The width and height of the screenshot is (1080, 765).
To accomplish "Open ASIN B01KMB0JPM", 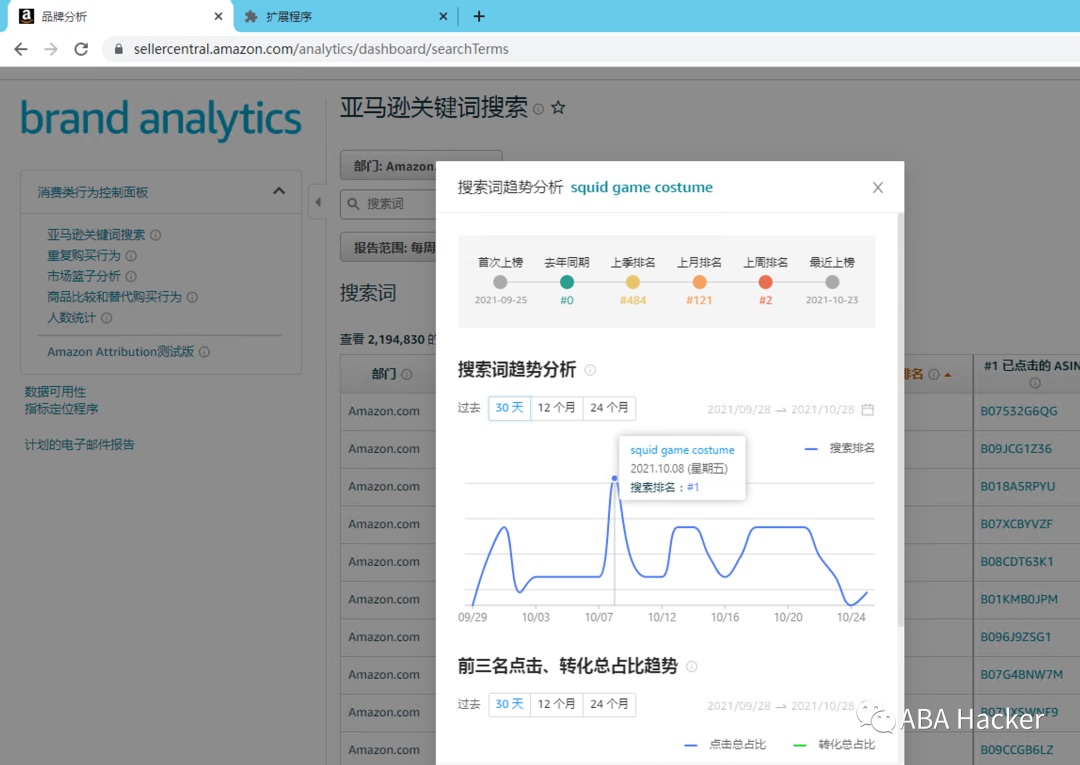I will coord(1019,599).
